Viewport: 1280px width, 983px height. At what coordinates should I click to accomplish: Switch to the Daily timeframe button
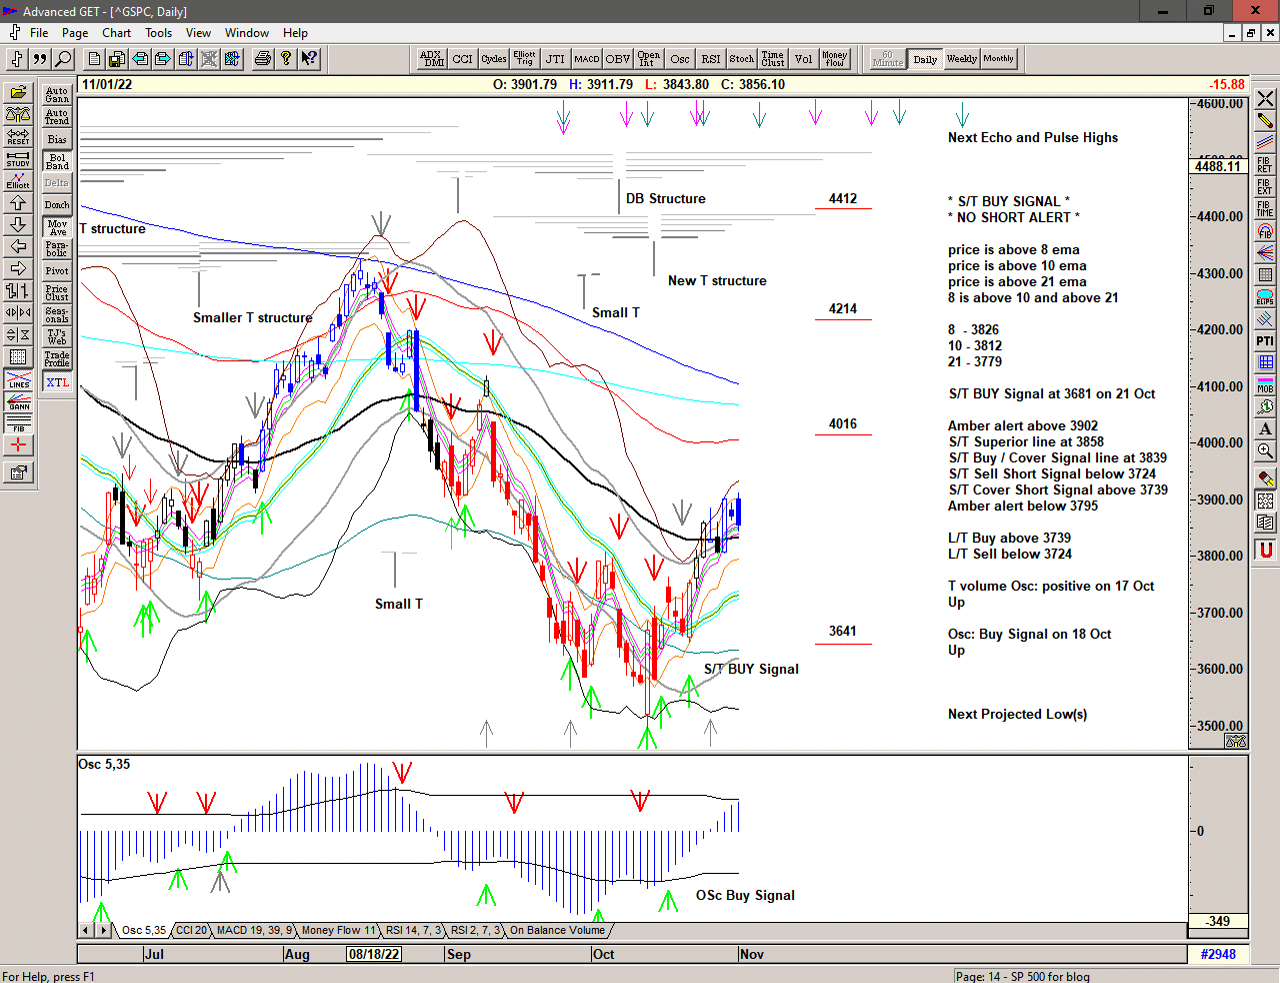coord(925,59)
